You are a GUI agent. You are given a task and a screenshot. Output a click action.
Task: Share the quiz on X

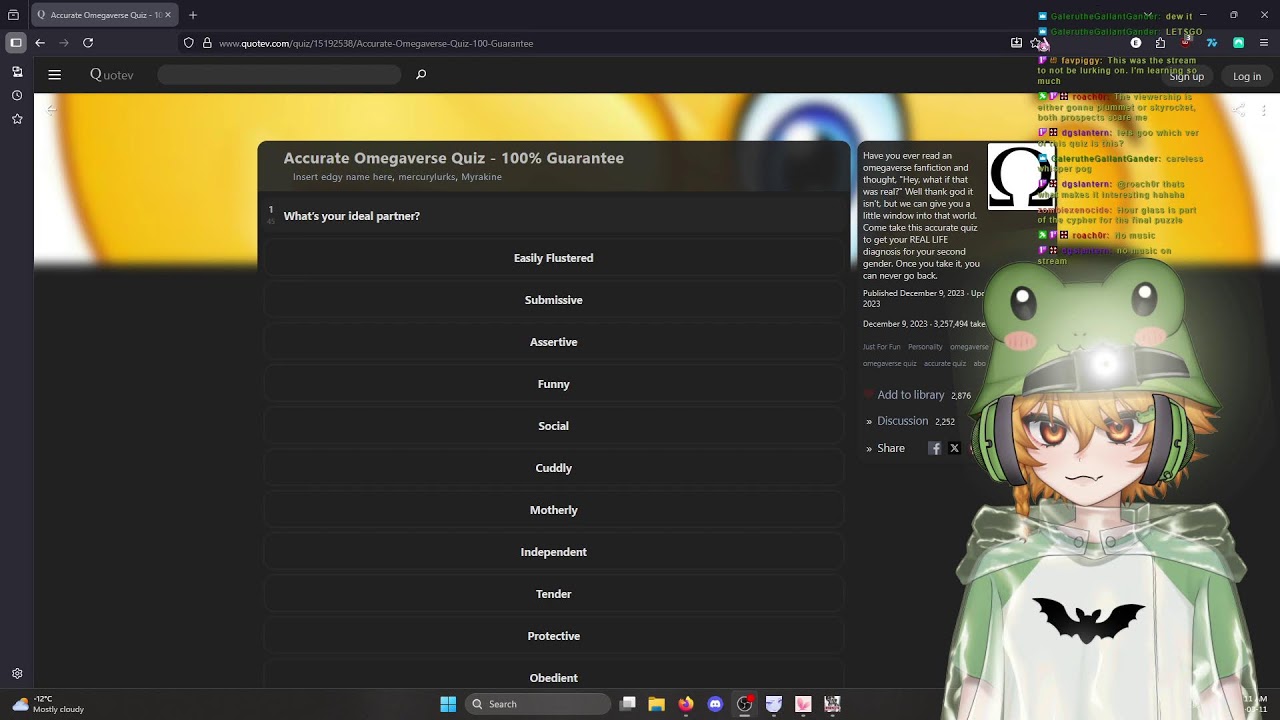(954, 448)
